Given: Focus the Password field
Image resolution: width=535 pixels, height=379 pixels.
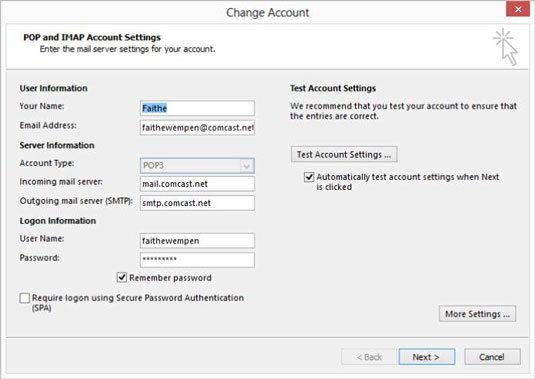Looking at the screenshot, I should pos(197,260).
